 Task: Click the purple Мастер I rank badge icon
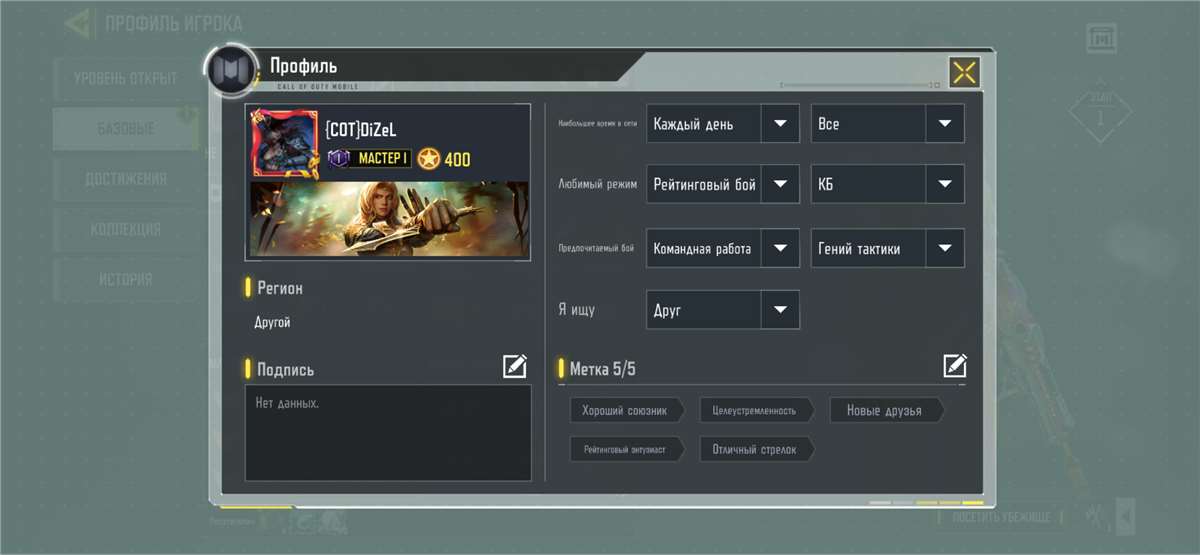pos(338,158)
